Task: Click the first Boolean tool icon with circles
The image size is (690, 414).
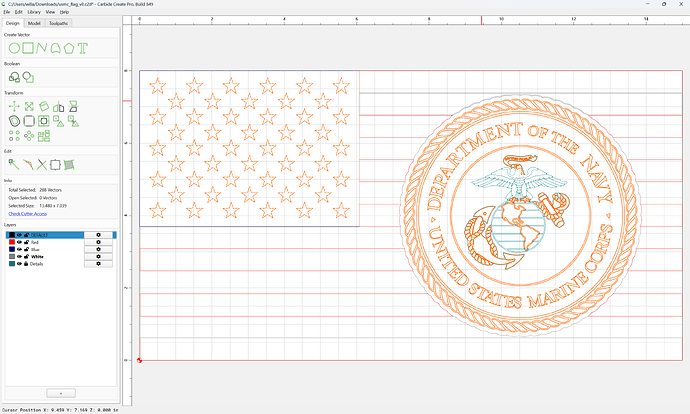Action: pos(14,77)
